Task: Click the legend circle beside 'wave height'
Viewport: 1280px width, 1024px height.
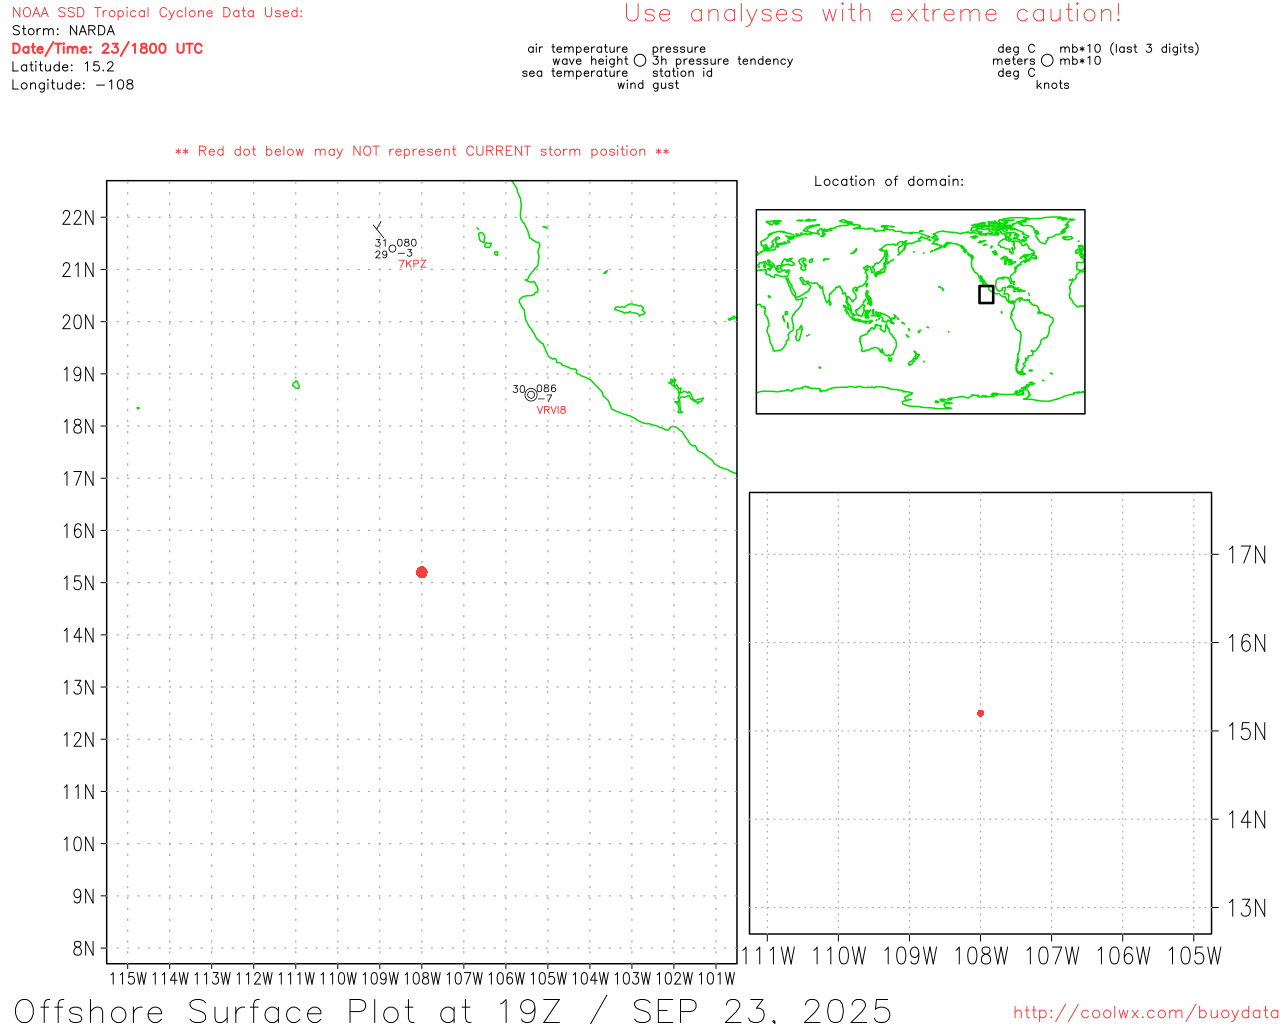Action: click(640, 61)
